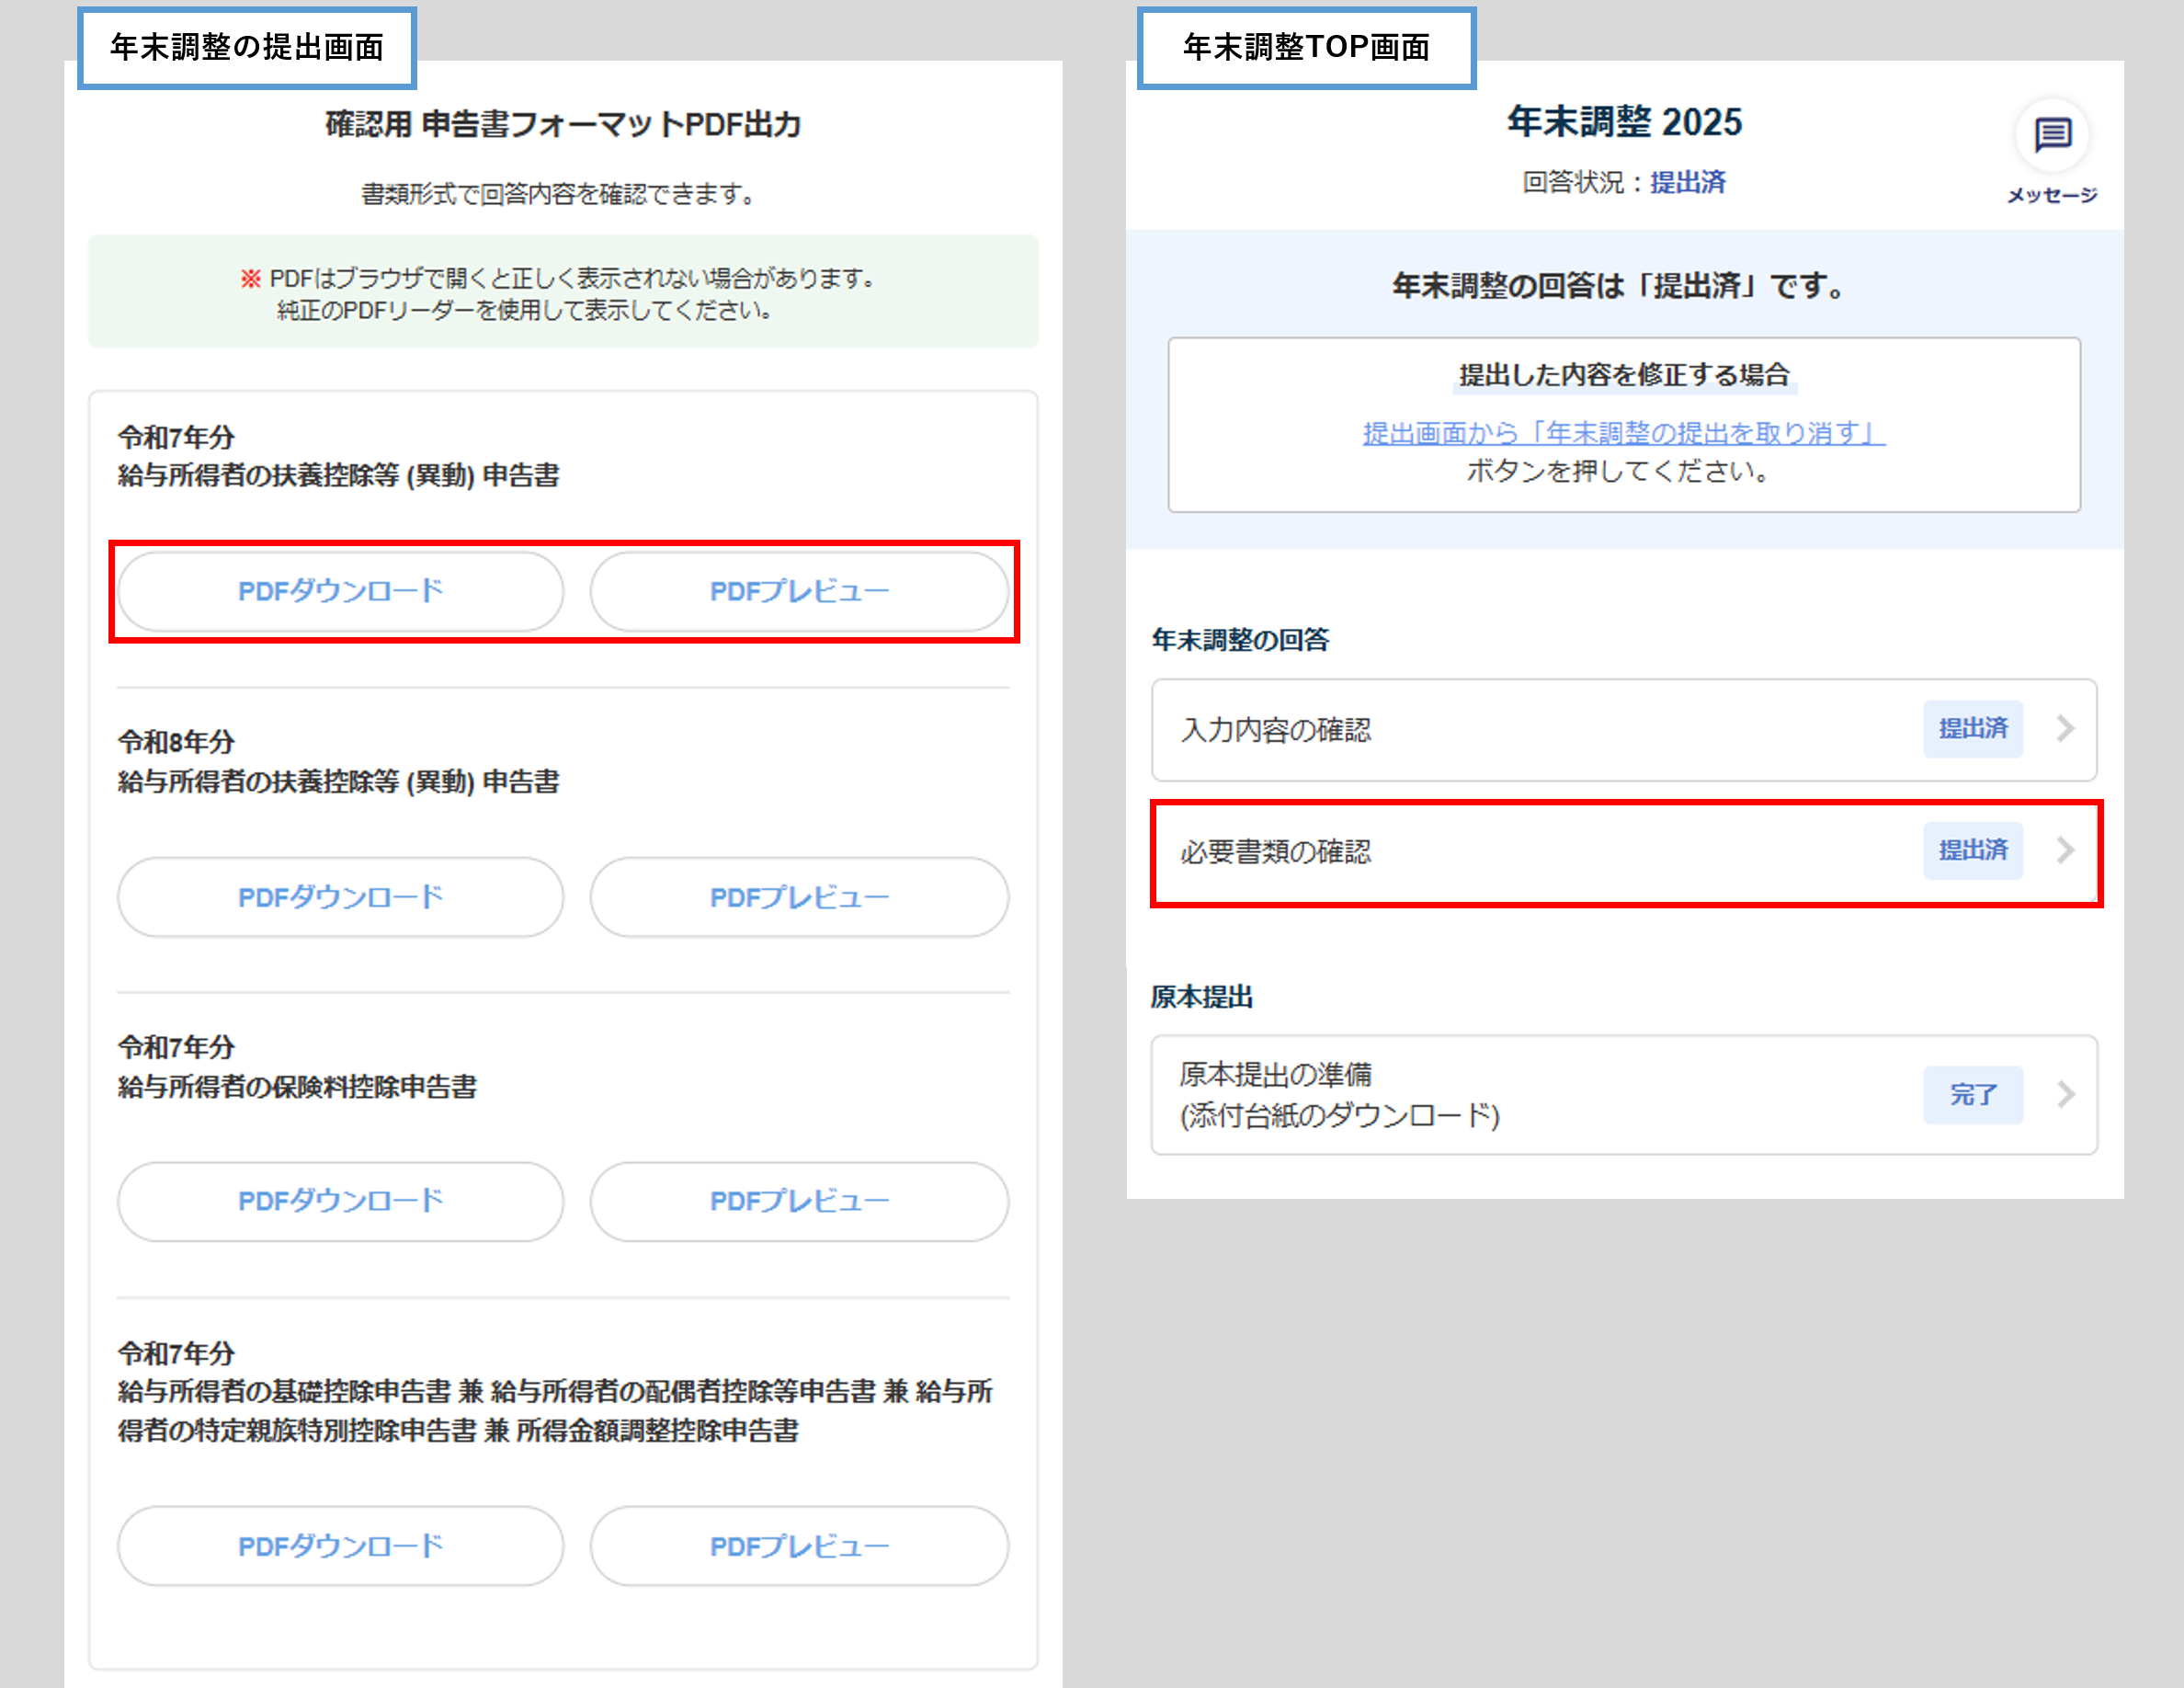Open 必要書類の確認 item
The height and width of the screenshot is (1688, 2184).
(x=1276, y=852)
